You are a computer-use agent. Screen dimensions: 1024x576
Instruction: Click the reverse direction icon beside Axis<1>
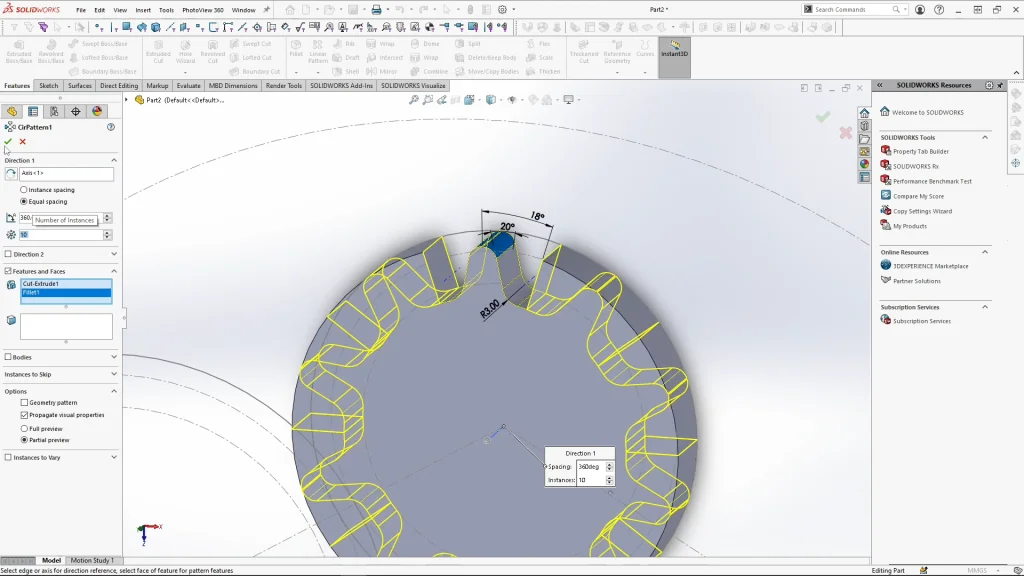[x=11, y=174]
